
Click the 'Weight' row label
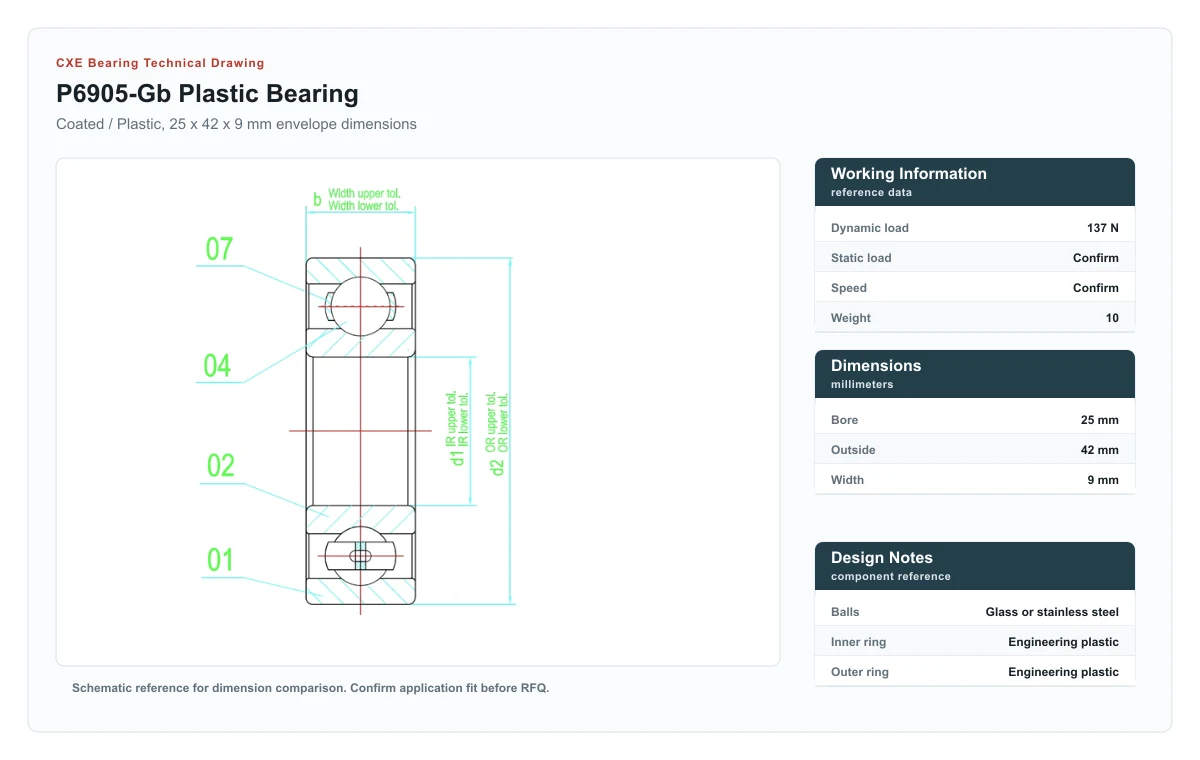pos(851,318)
